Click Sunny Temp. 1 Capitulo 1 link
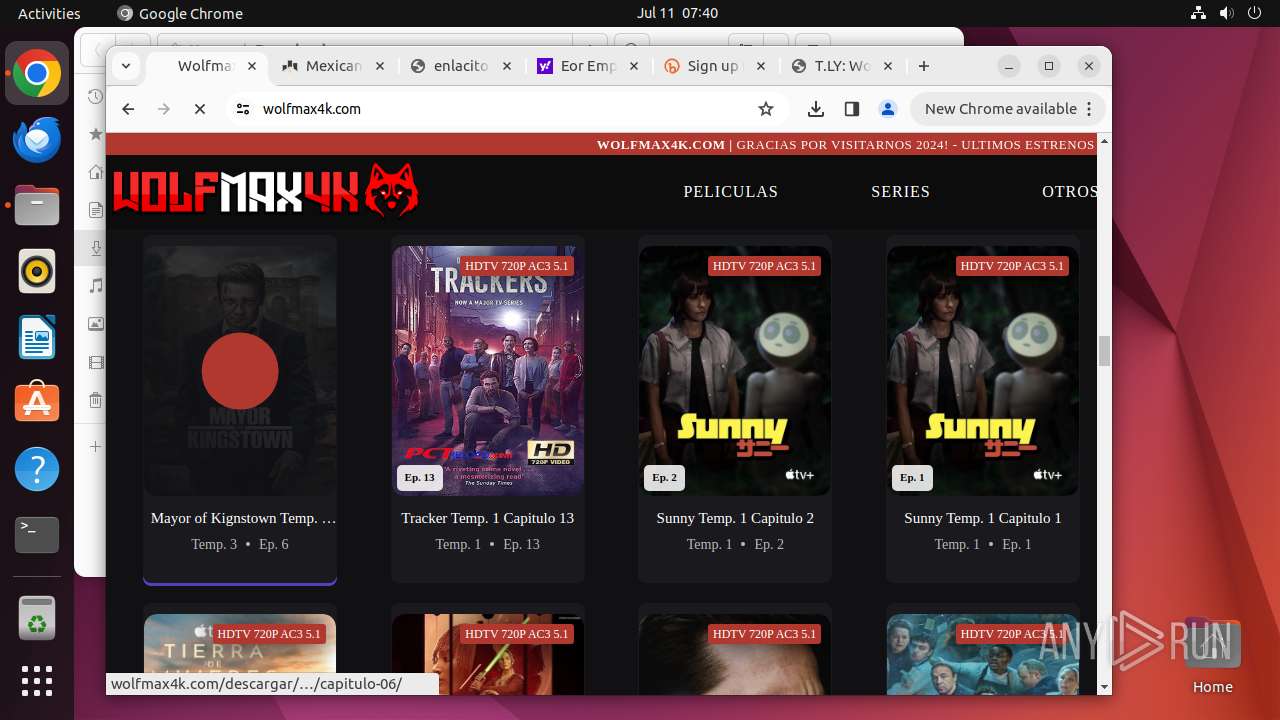Viewport: 1280px width, 720px height. pyautogui.click(x=983, y=518)
